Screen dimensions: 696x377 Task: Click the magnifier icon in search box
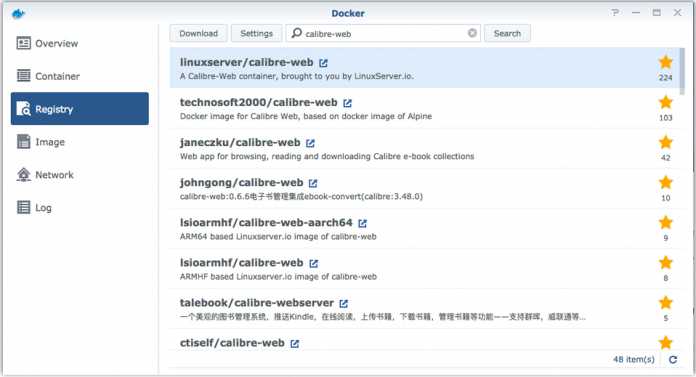(x=297, y=33)
